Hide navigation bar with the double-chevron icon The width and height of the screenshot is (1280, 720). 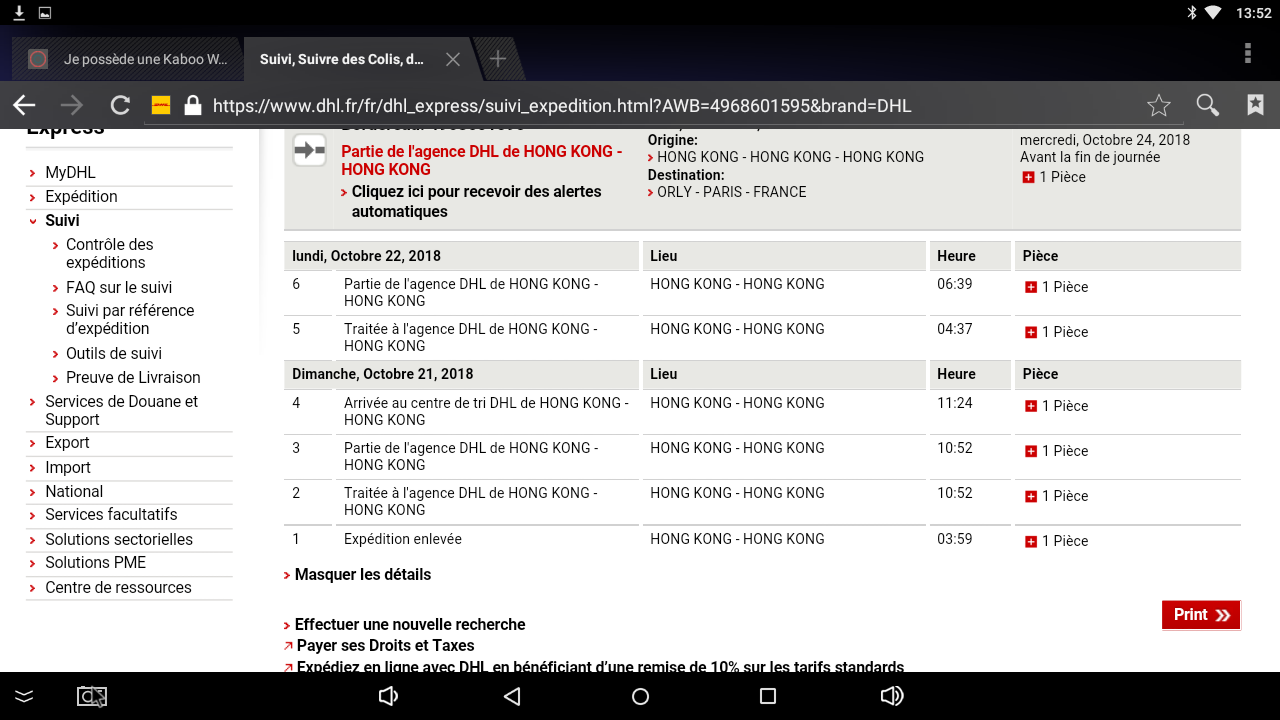(x=24, y=696)
